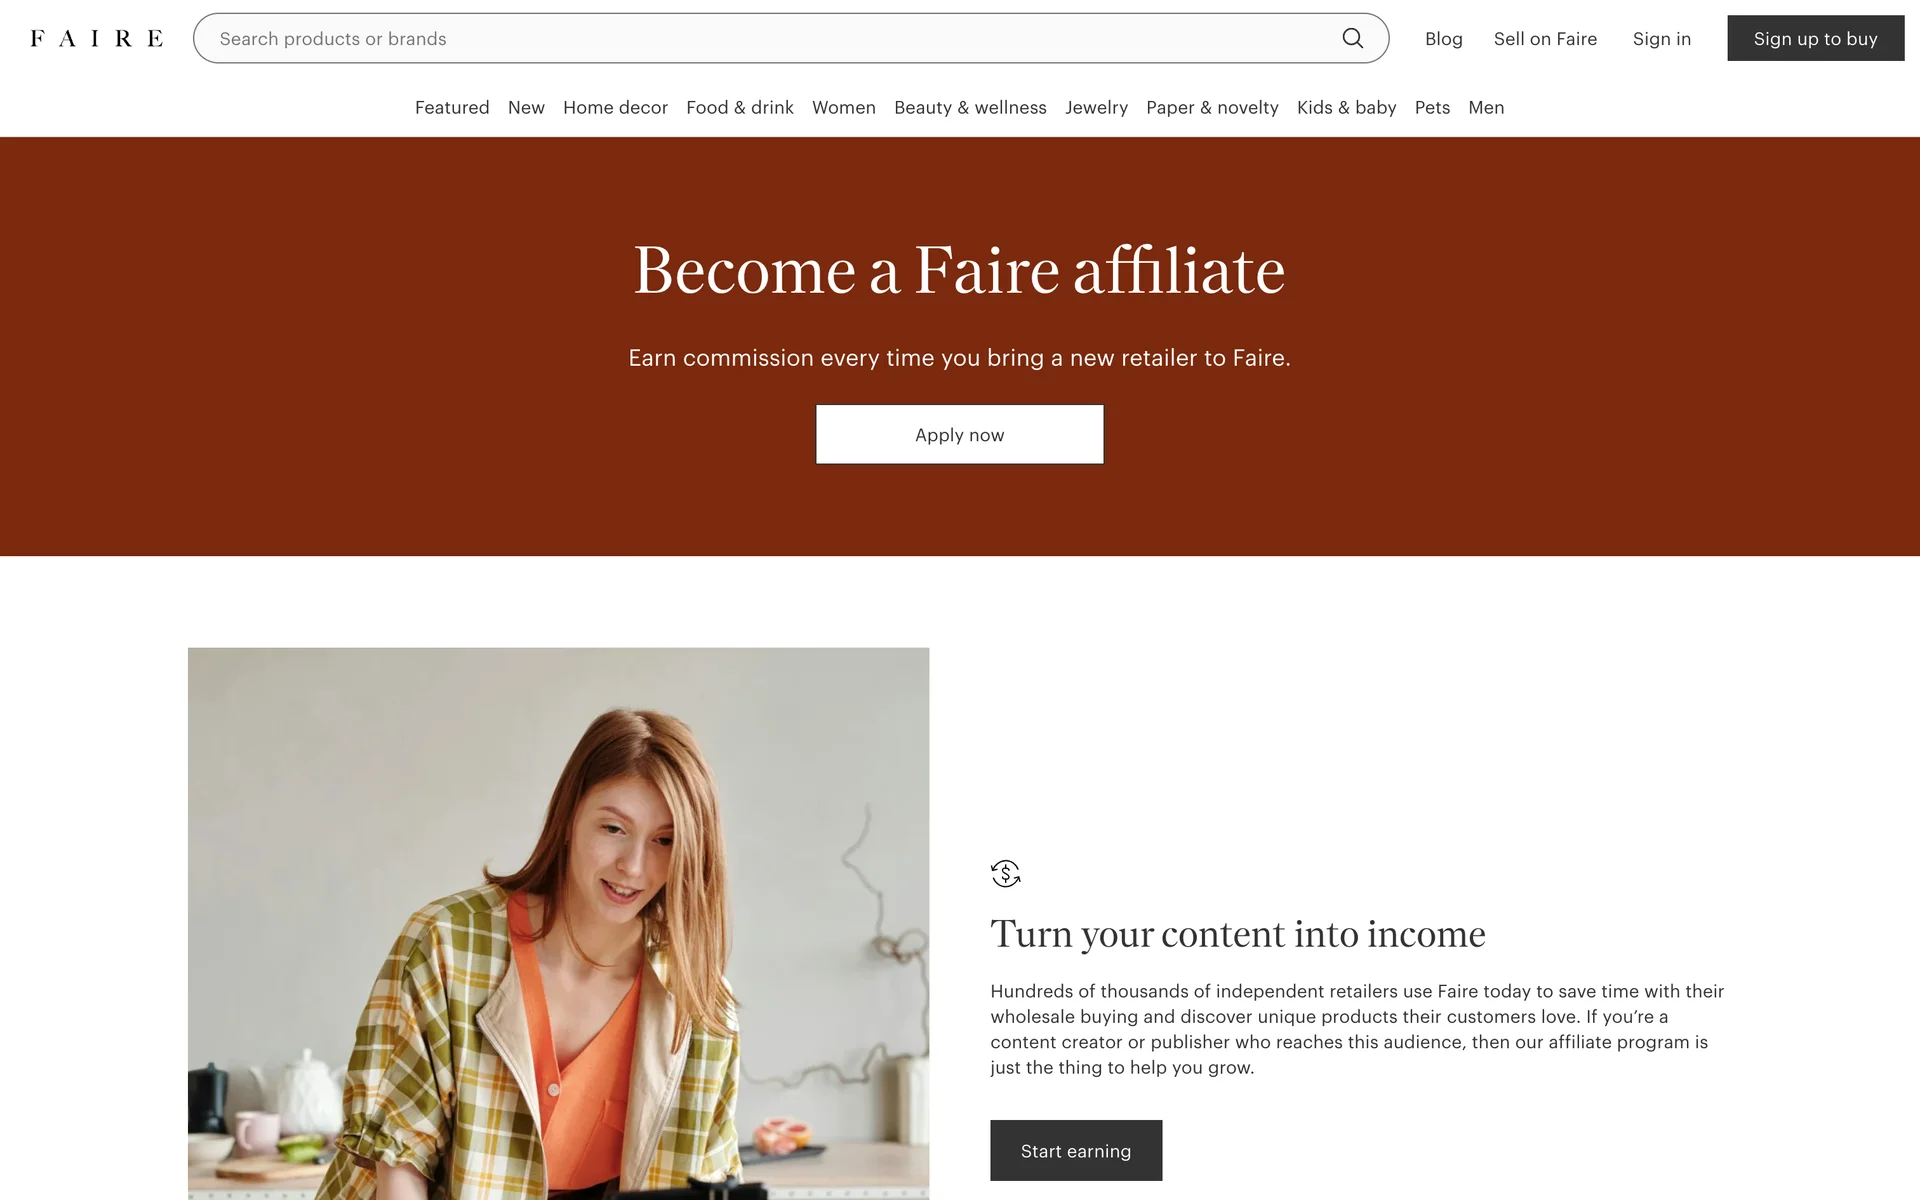The height and width of the screenshot is (1200, 1920).
Task: Click the Start earning button
Action: coord(1076,1150)
